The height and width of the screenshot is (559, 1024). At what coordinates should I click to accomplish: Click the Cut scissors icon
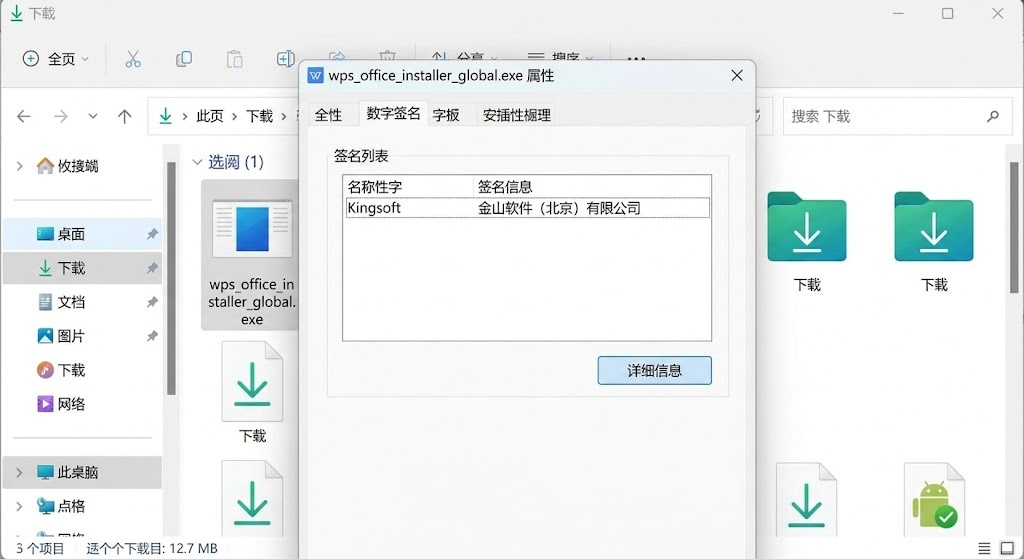pos(133,59)
